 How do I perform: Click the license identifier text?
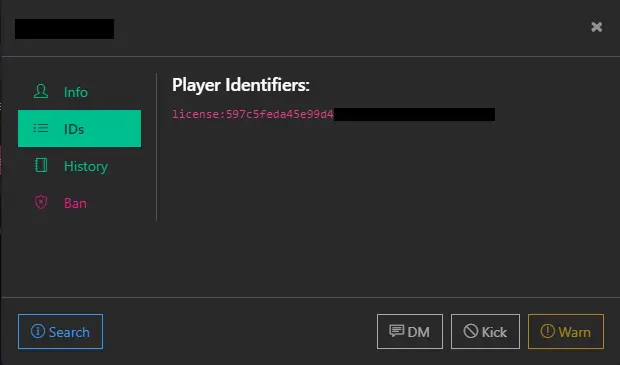click(253, 114)
